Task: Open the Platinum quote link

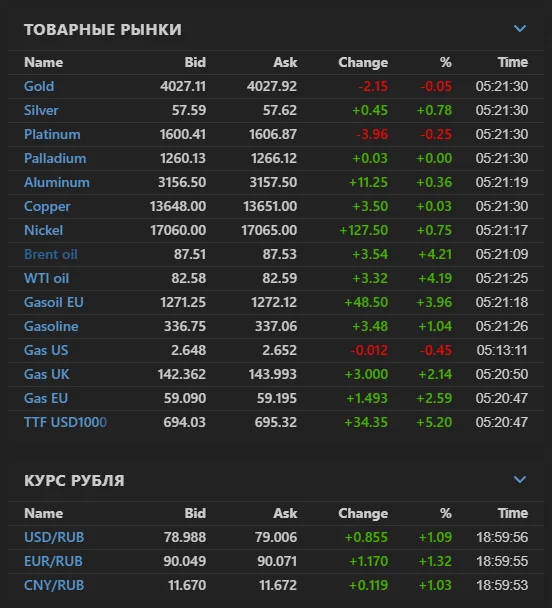Action: pos(52,134)
